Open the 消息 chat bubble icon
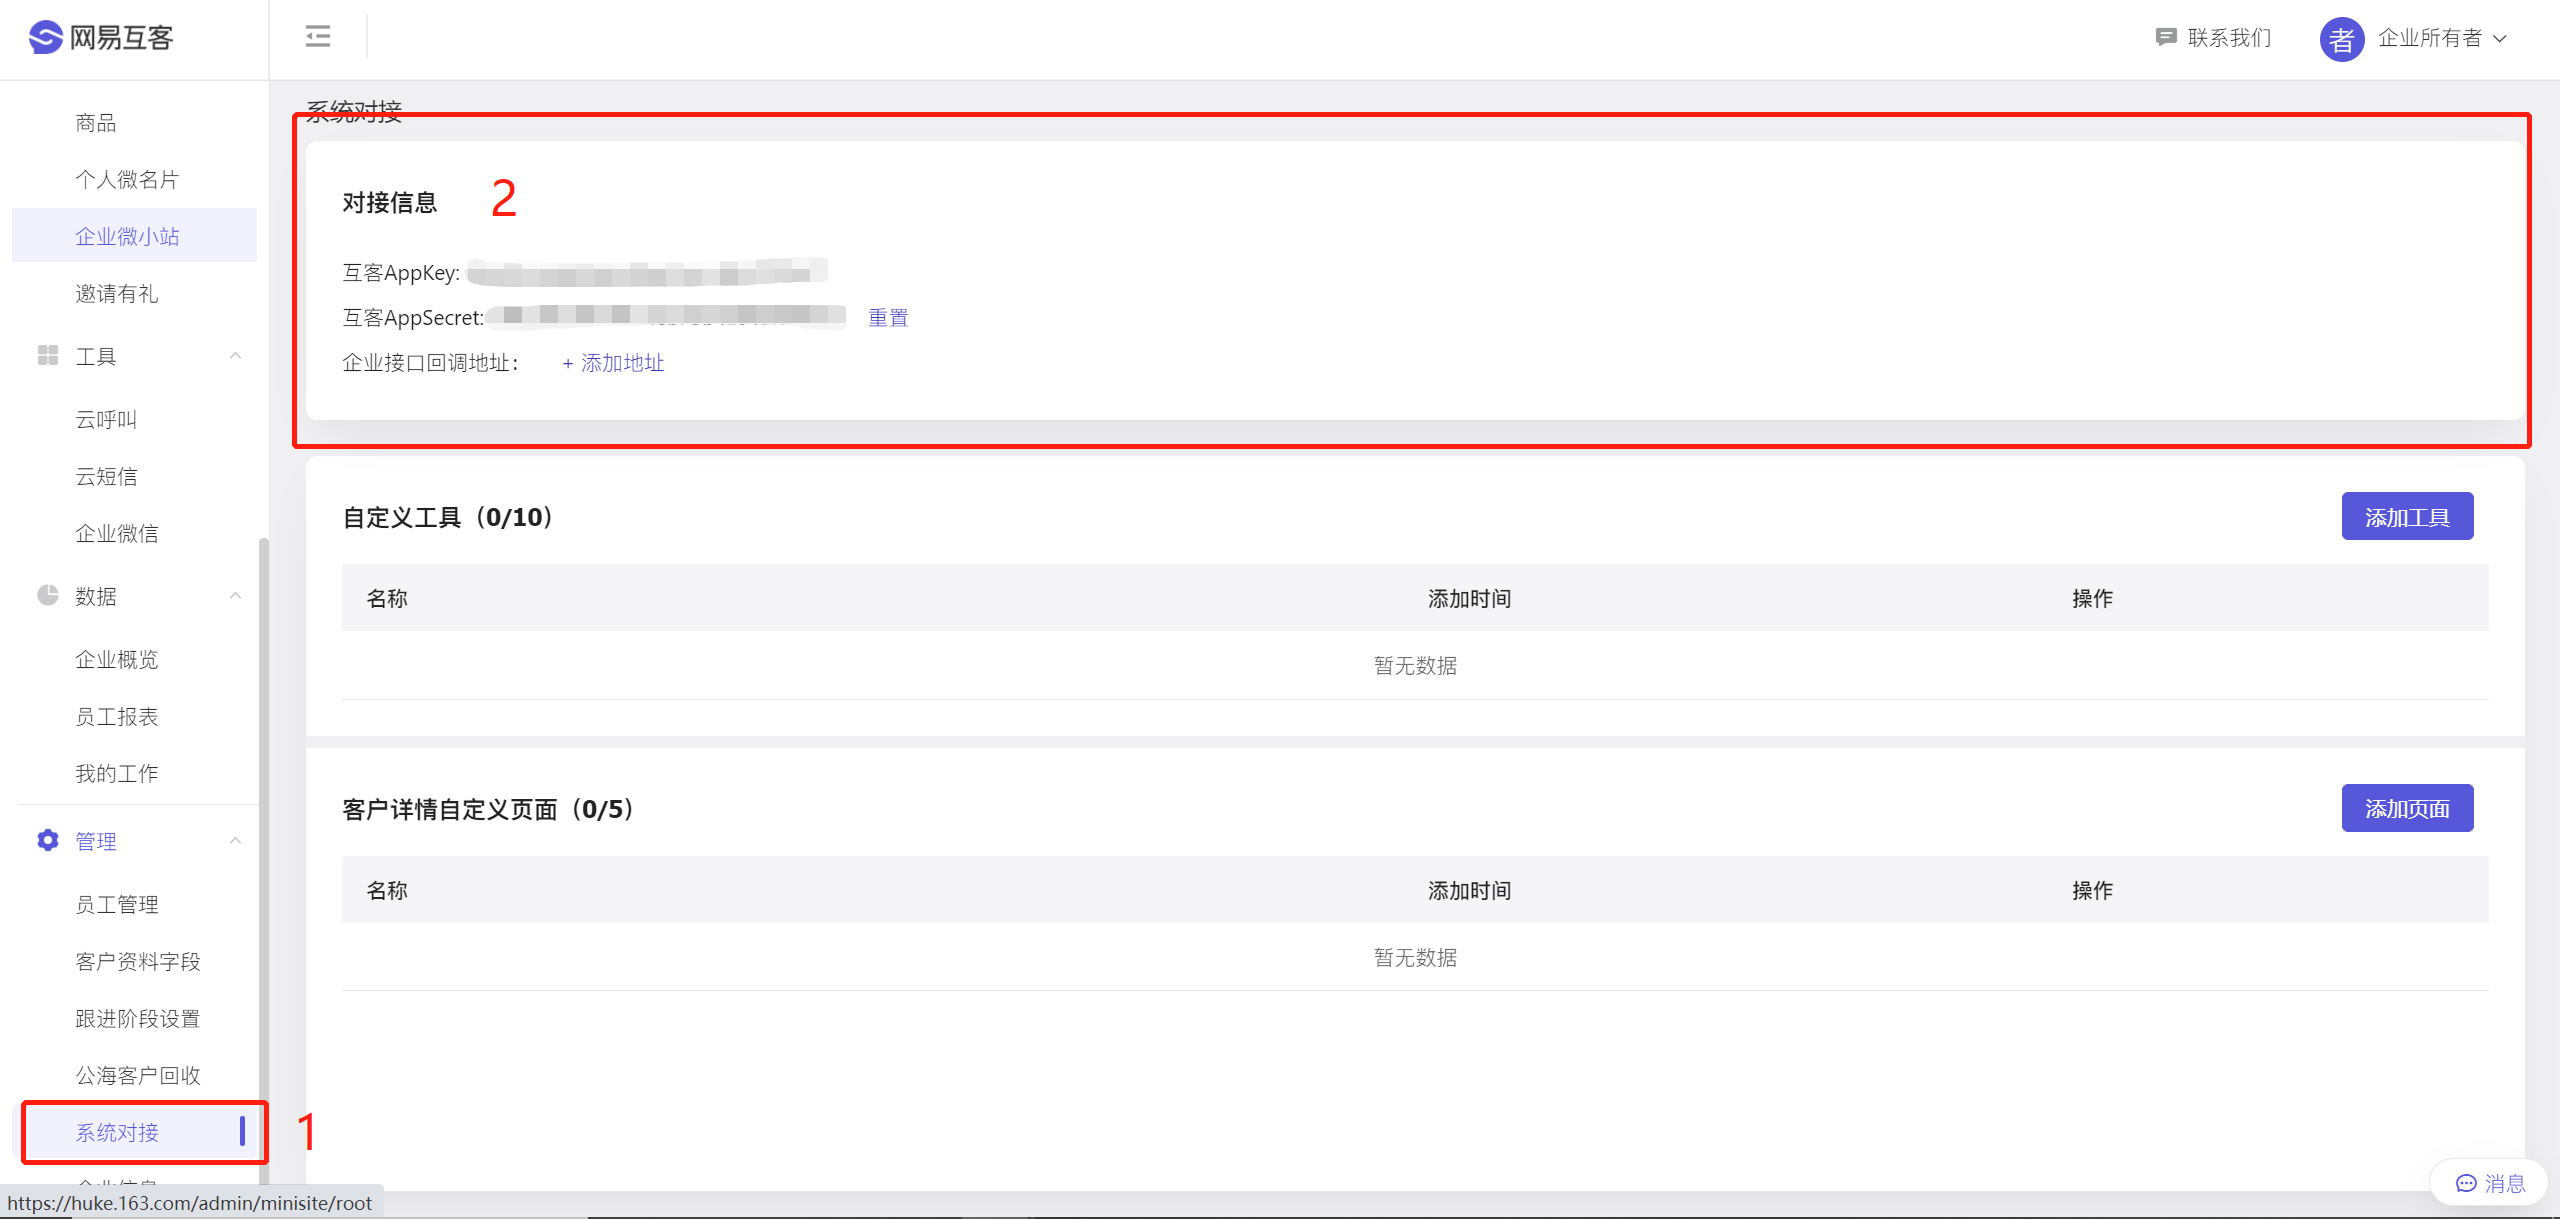This screenshot has height=1219, width=2560. click(x=2466, y=1184)
